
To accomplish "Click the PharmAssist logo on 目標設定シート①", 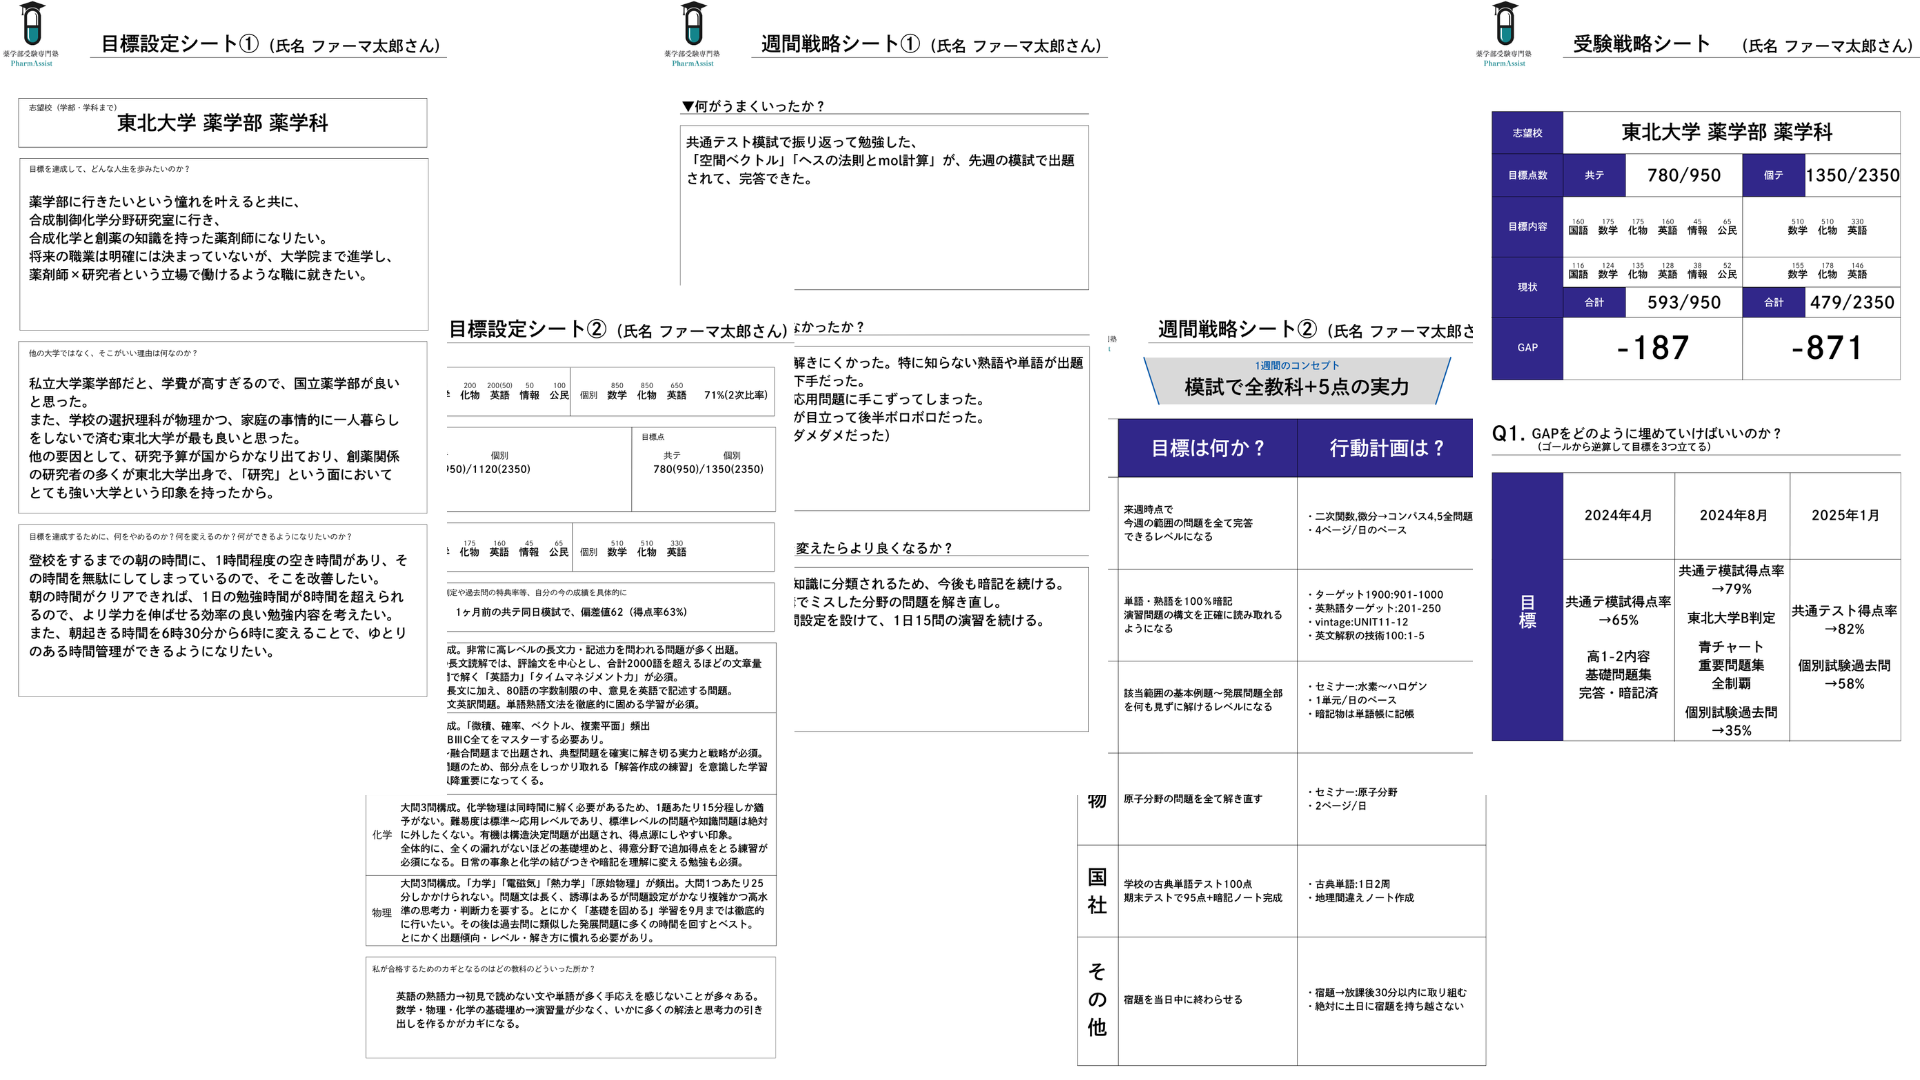I will [x=31, y=34].
